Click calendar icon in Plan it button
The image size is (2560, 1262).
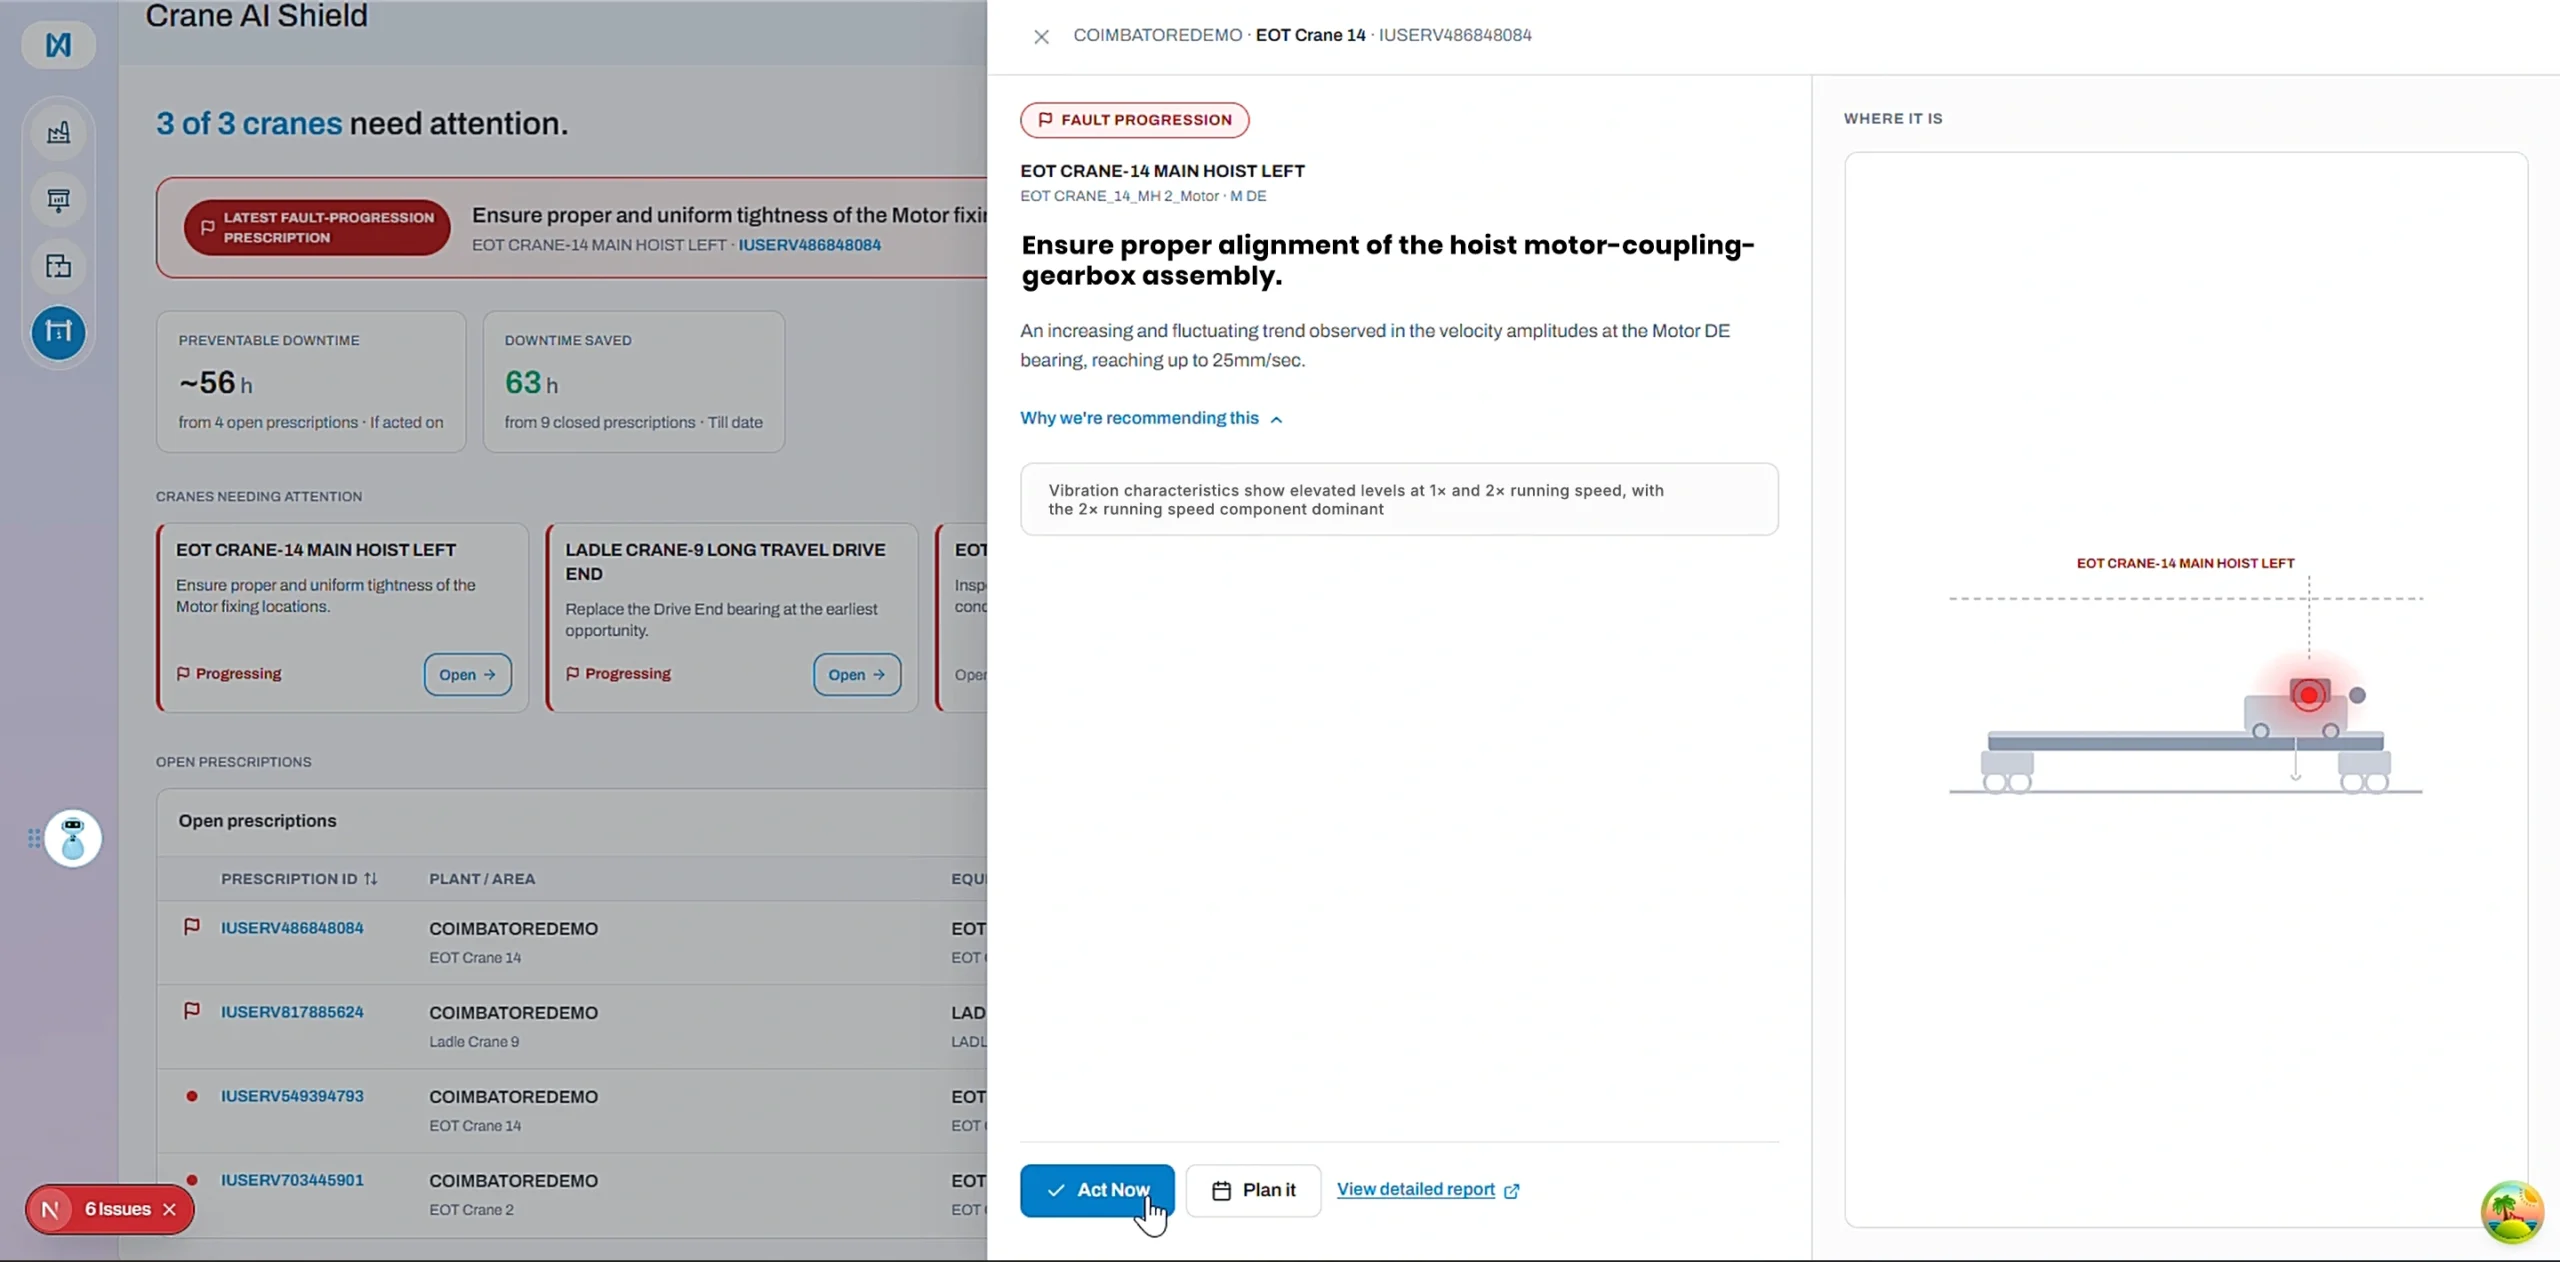click(1221, 1190)
